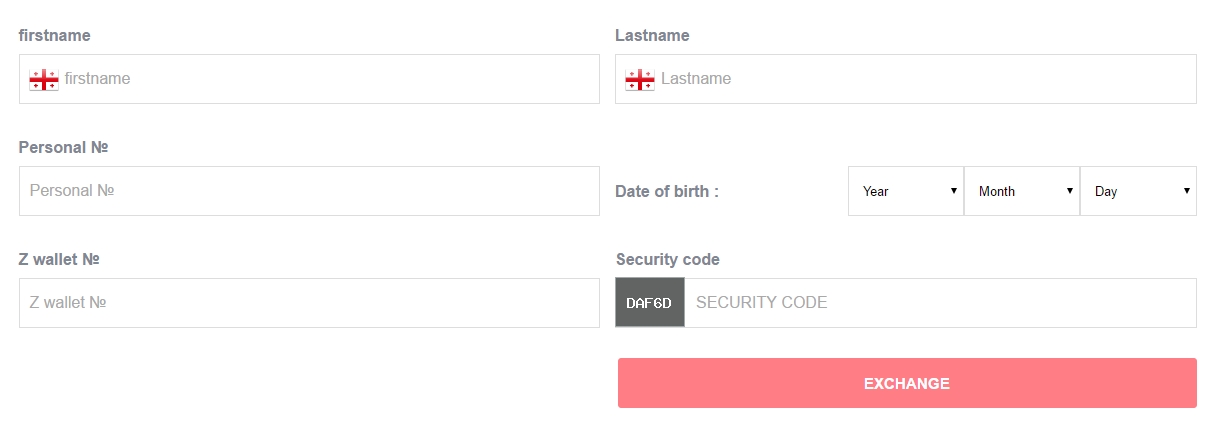Click the SECURITY CODE text box
Image resolution: width=1206 pixels, height=424 pixels.
point(941,303)
